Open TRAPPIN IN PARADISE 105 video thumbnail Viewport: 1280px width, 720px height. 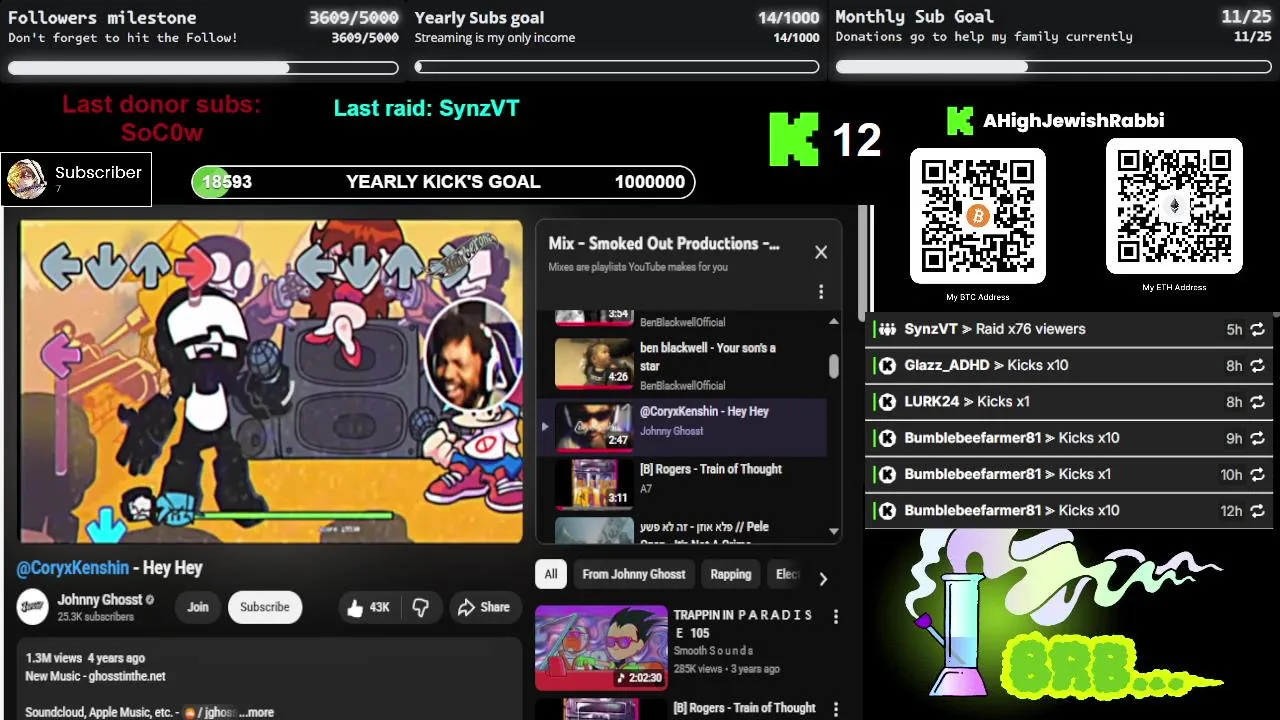click(601, 648)
